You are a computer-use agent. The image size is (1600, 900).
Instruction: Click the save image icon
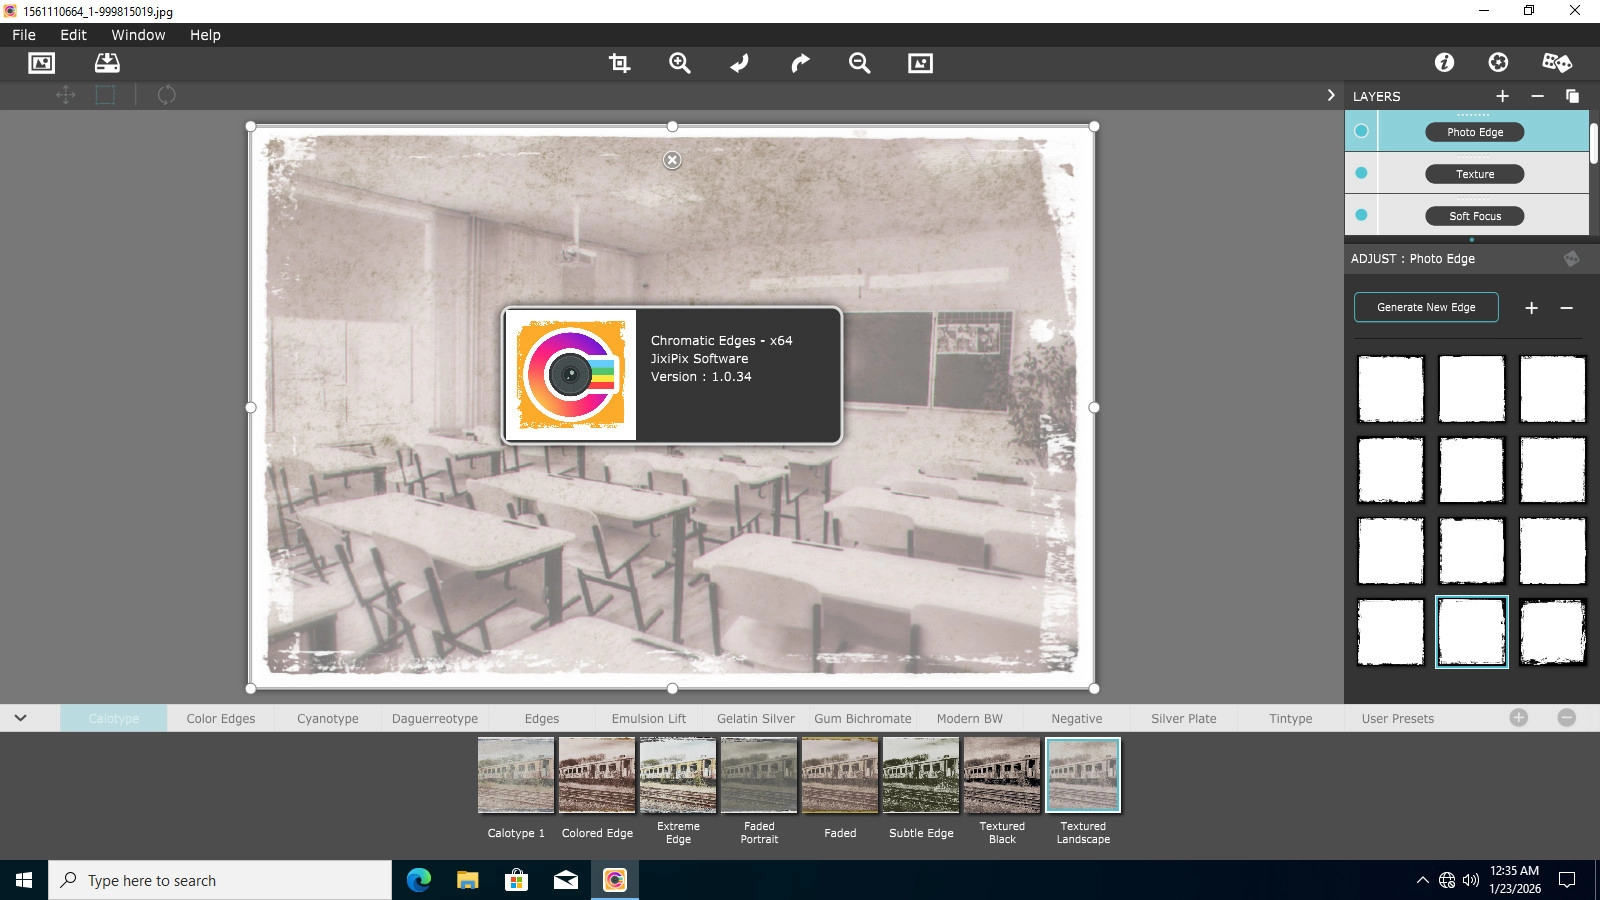(x=107, y=63)
